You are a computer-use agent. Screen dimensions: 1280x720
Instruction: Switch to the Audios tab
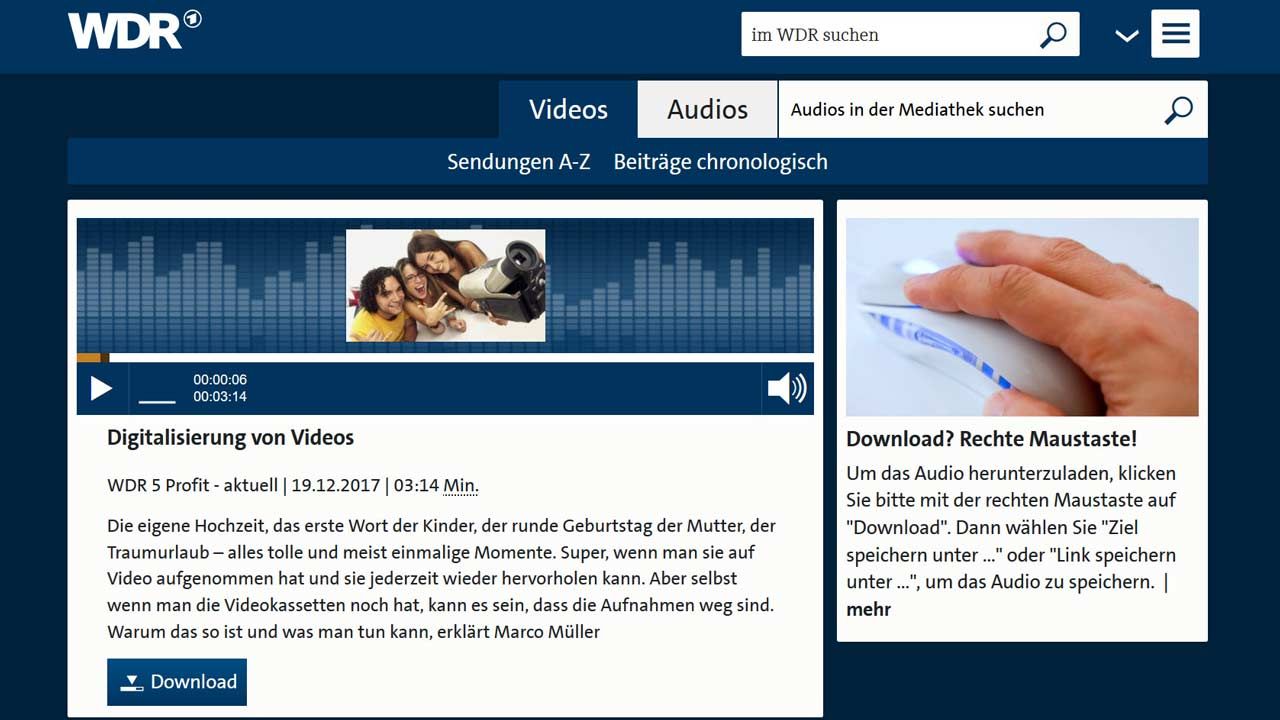[x=707, y=110]
